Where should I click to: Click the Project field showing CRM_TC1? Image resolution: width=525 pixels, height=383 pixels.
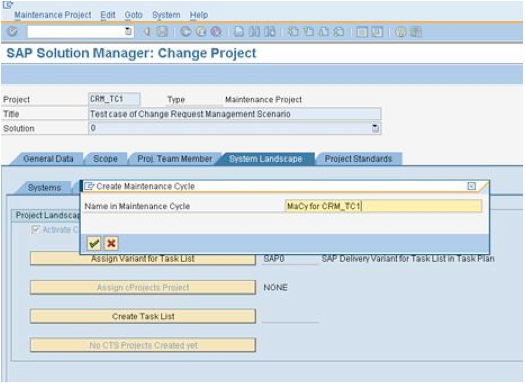click(114, 99)
